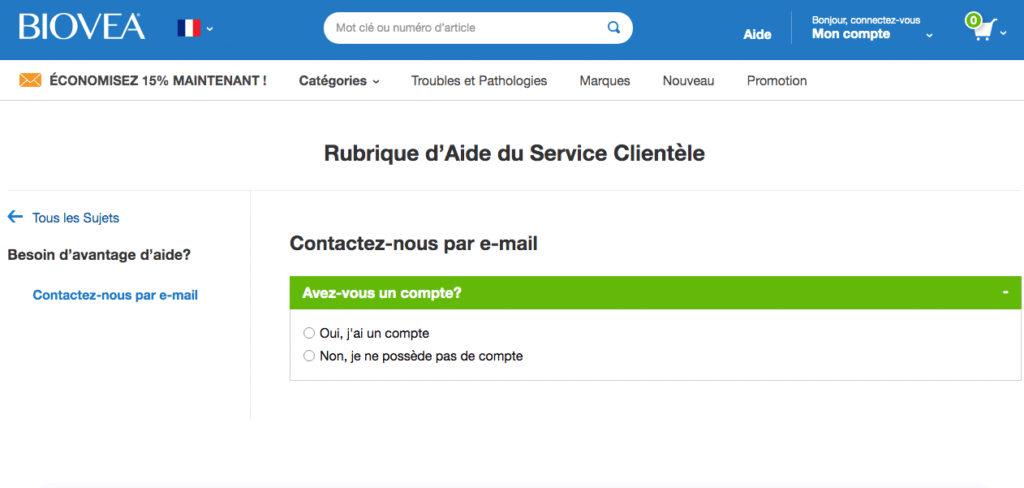Open the shopping cart icon
The width and height of the screenshot is (1024, 488).
click(x=982, y=28)
